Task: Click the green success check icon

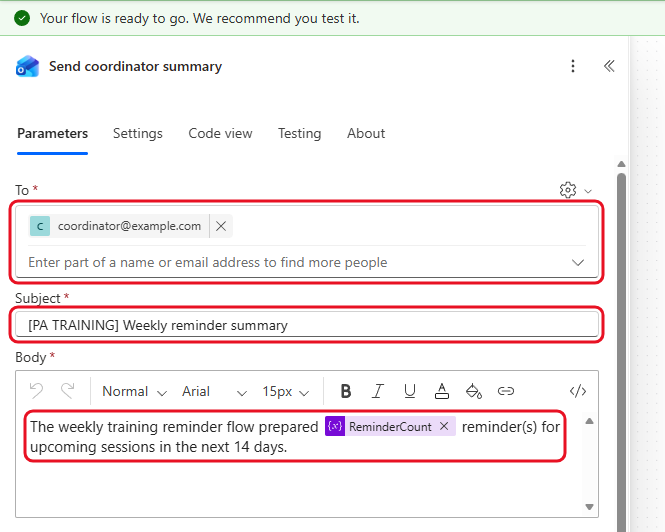Action: click(22, 18)
